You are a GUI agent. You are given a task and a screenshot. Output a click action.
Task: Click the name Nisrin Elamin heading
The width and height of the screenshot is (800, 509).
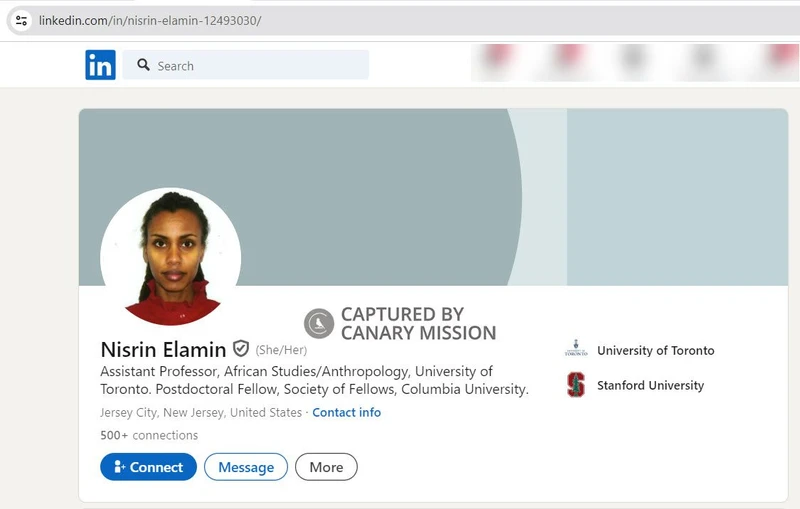tap(163, 349)
